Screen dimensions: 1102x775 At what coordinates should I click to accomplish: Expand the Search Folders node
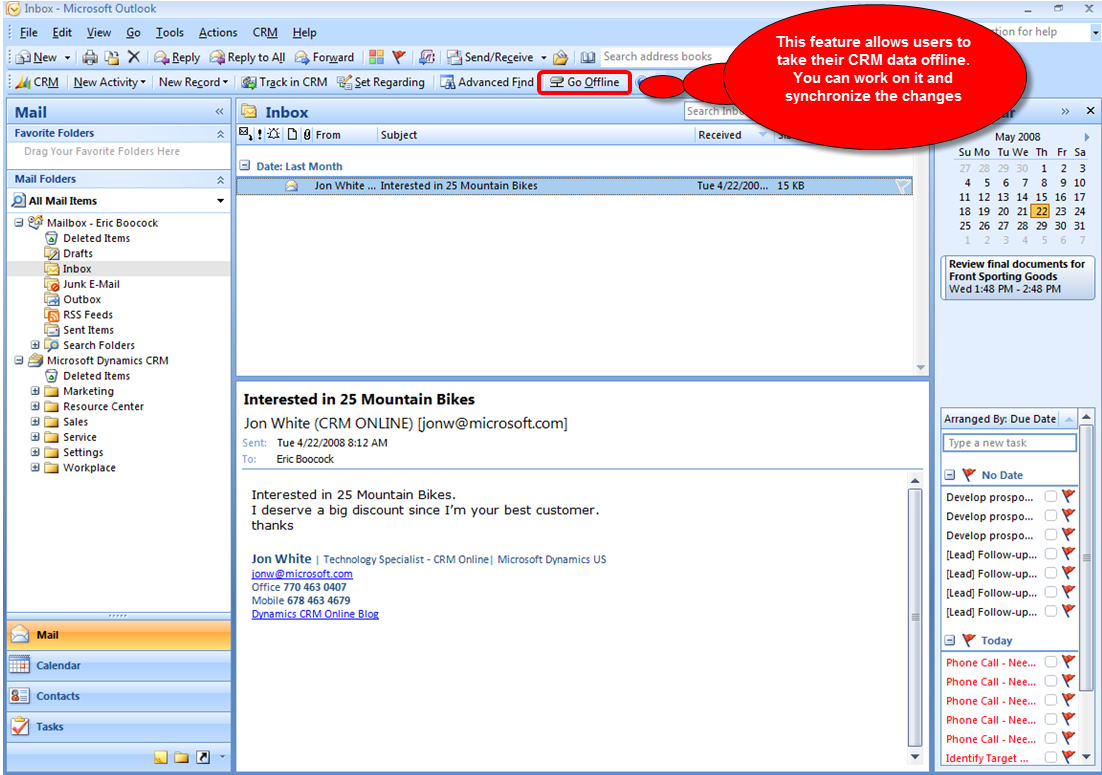(35, 345)
